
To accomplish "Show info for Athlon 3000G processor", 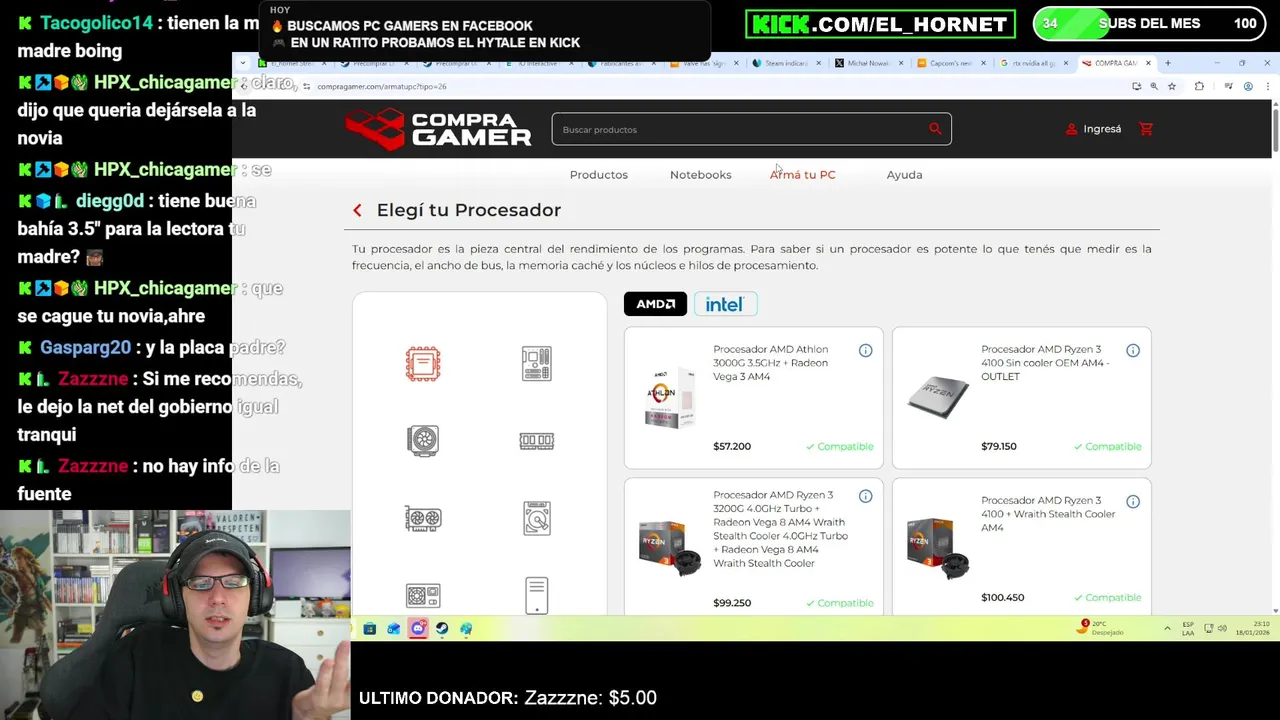I will [865, 350].
